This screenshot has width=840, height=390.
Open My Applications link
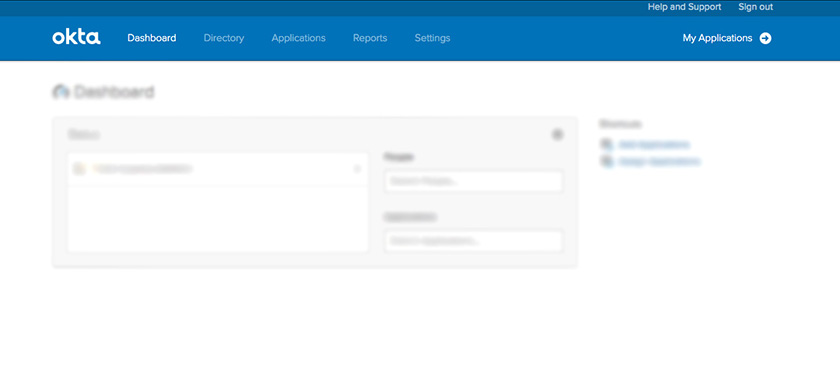[x=717, y=38]
